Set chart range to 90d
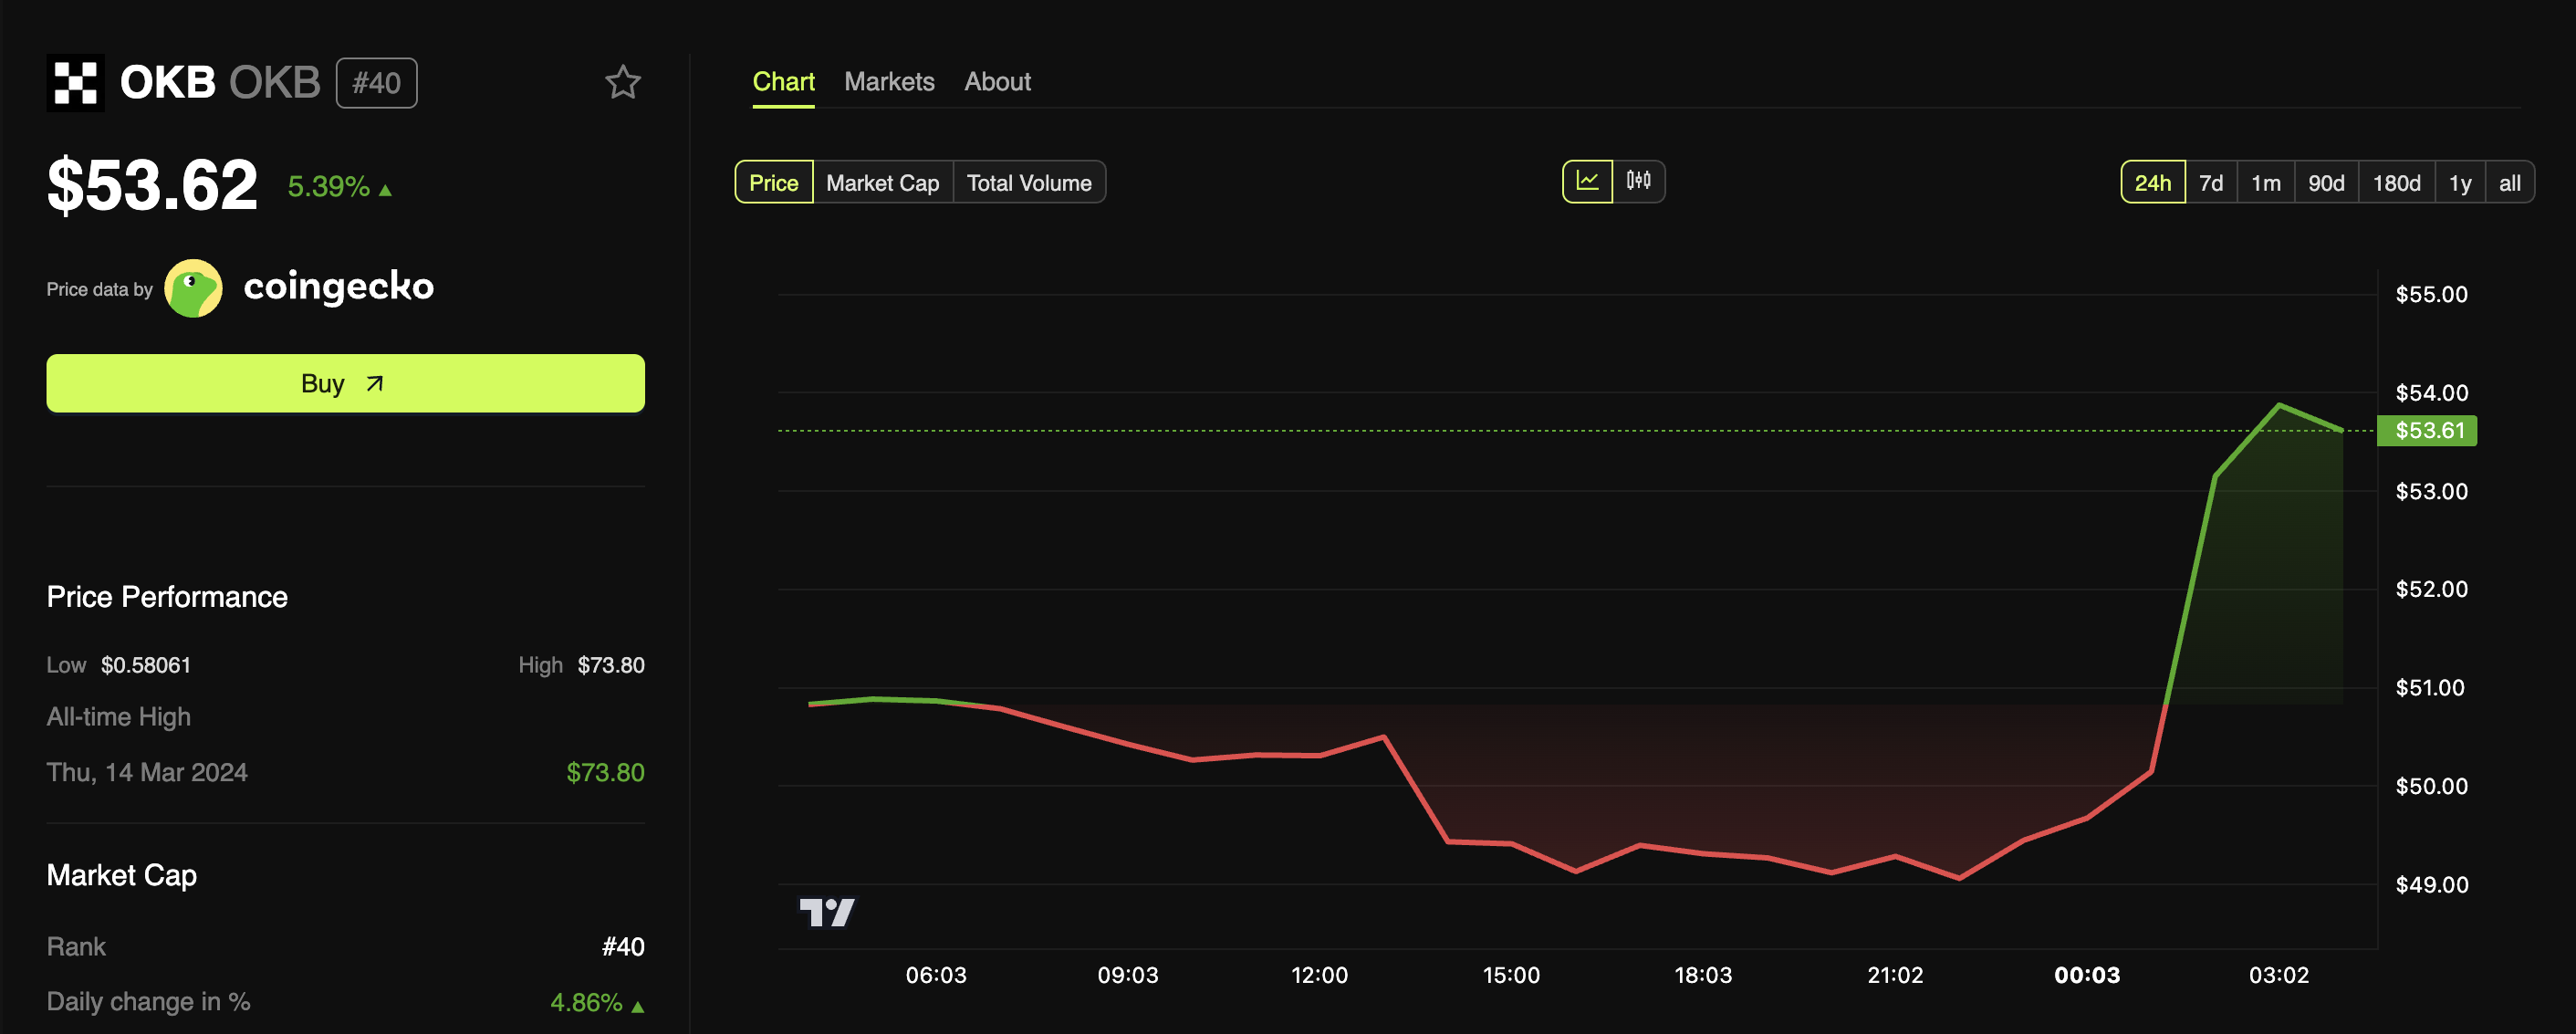 2325,183
